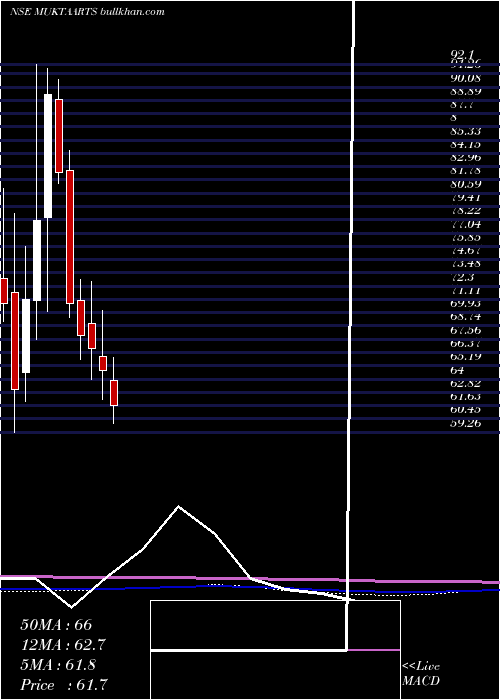Click the 'NSE MUKTAARTS bullkhan.com' title text
The width and height of the screenshot is (500, 700).
[x=87, y=12]
